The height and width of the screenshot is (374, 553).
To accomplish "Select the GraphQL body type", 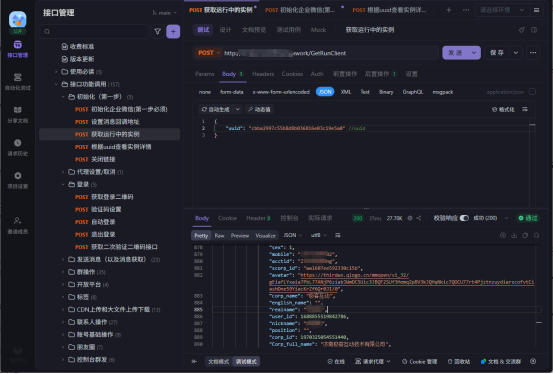I will click(413, 92).
